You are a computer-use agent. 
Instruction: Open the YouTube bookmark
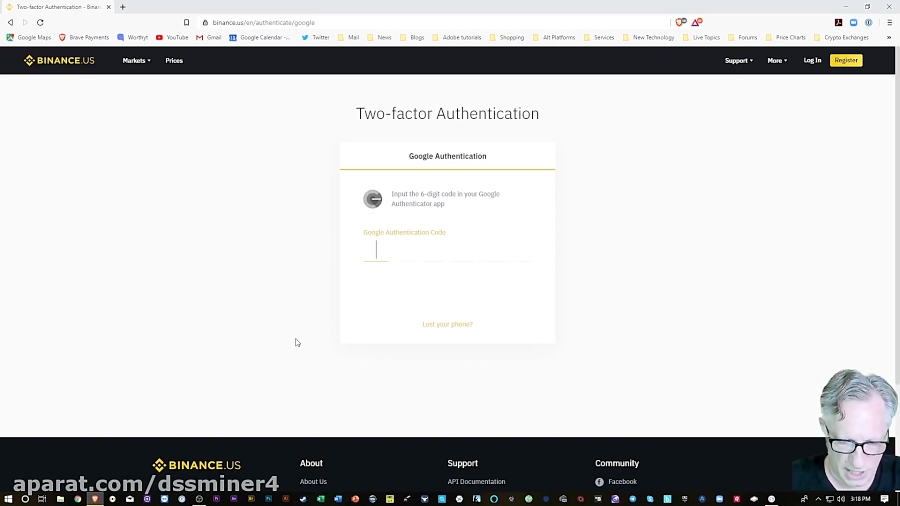tap(172, 37)
